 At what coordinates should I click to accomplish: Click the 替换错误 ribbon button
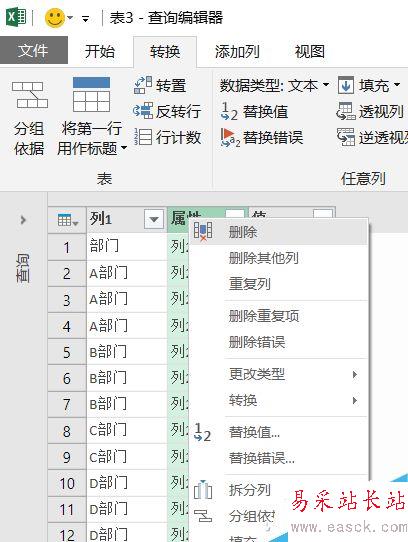(262, 138)
